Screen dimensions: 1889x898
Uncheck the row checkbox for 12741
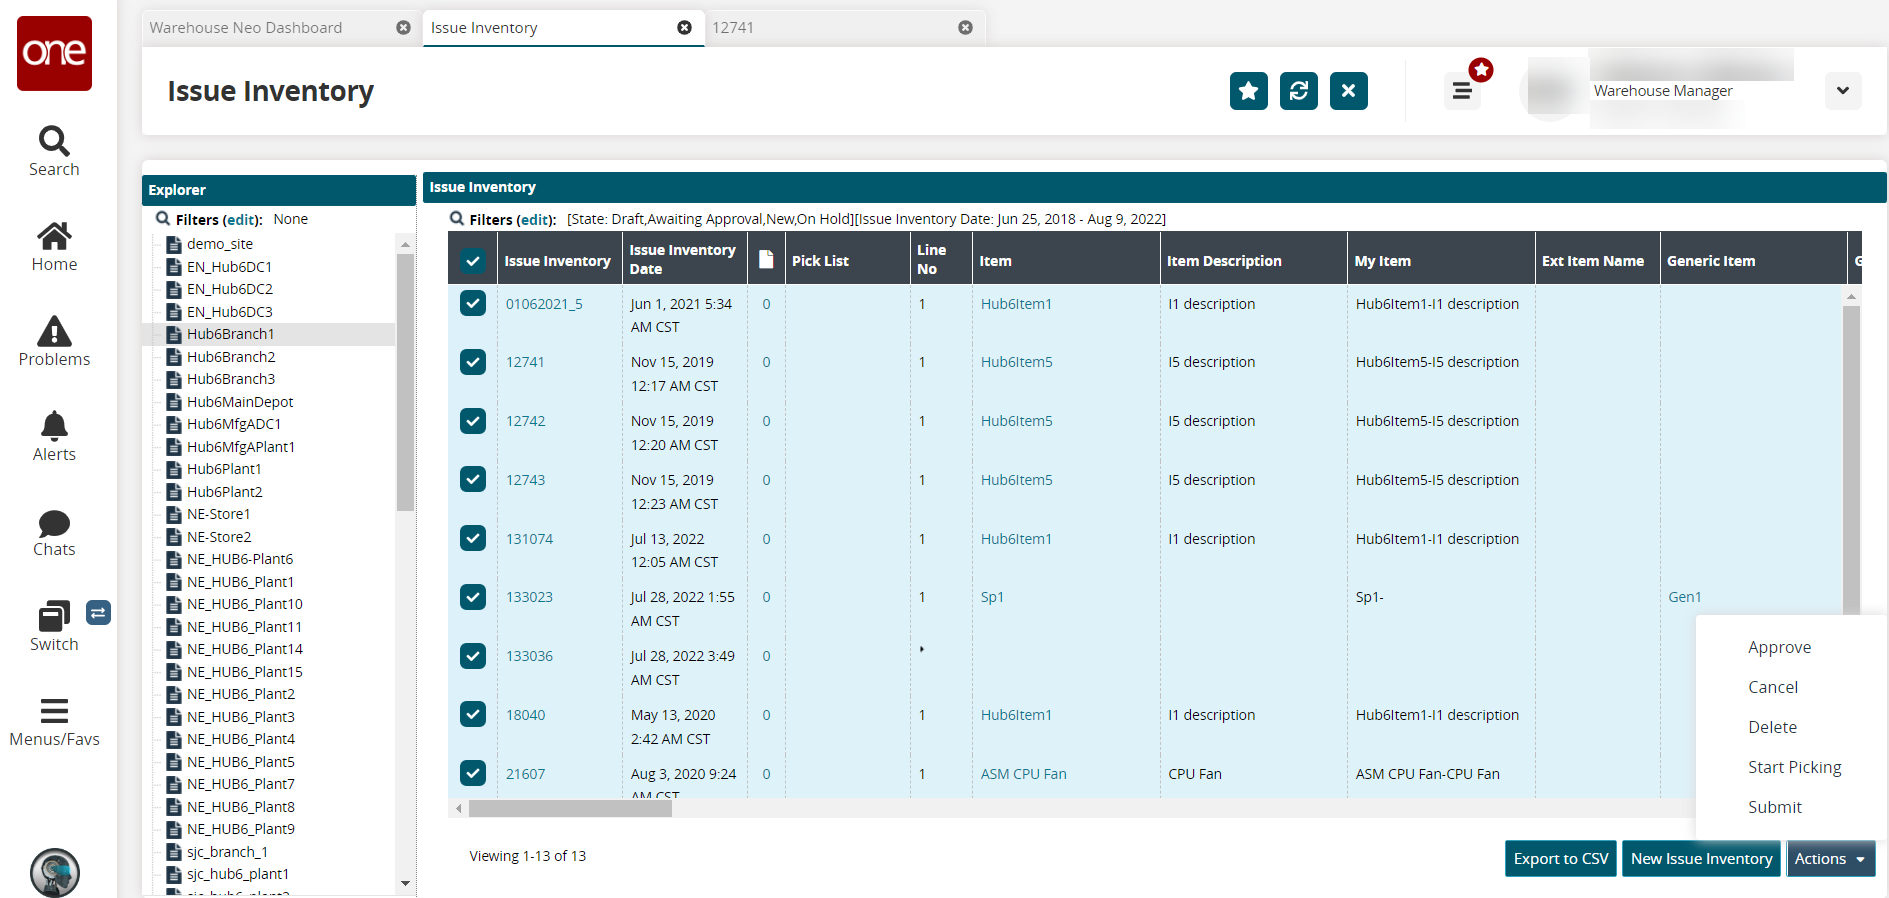[473, 362]
